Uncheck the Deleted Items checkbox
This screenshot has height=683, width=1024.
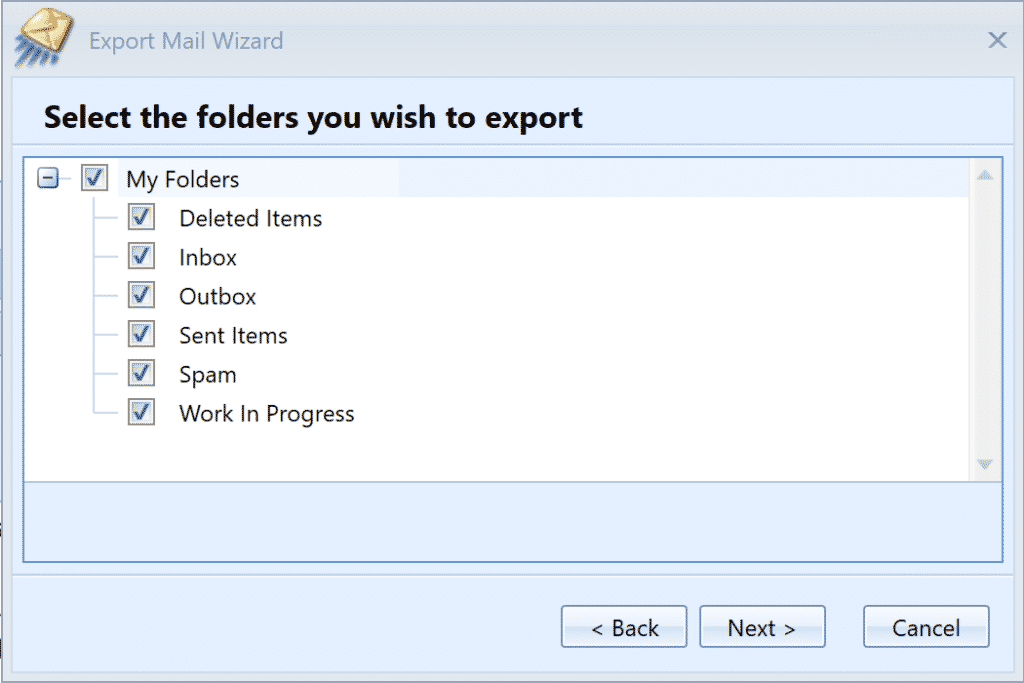141,218
